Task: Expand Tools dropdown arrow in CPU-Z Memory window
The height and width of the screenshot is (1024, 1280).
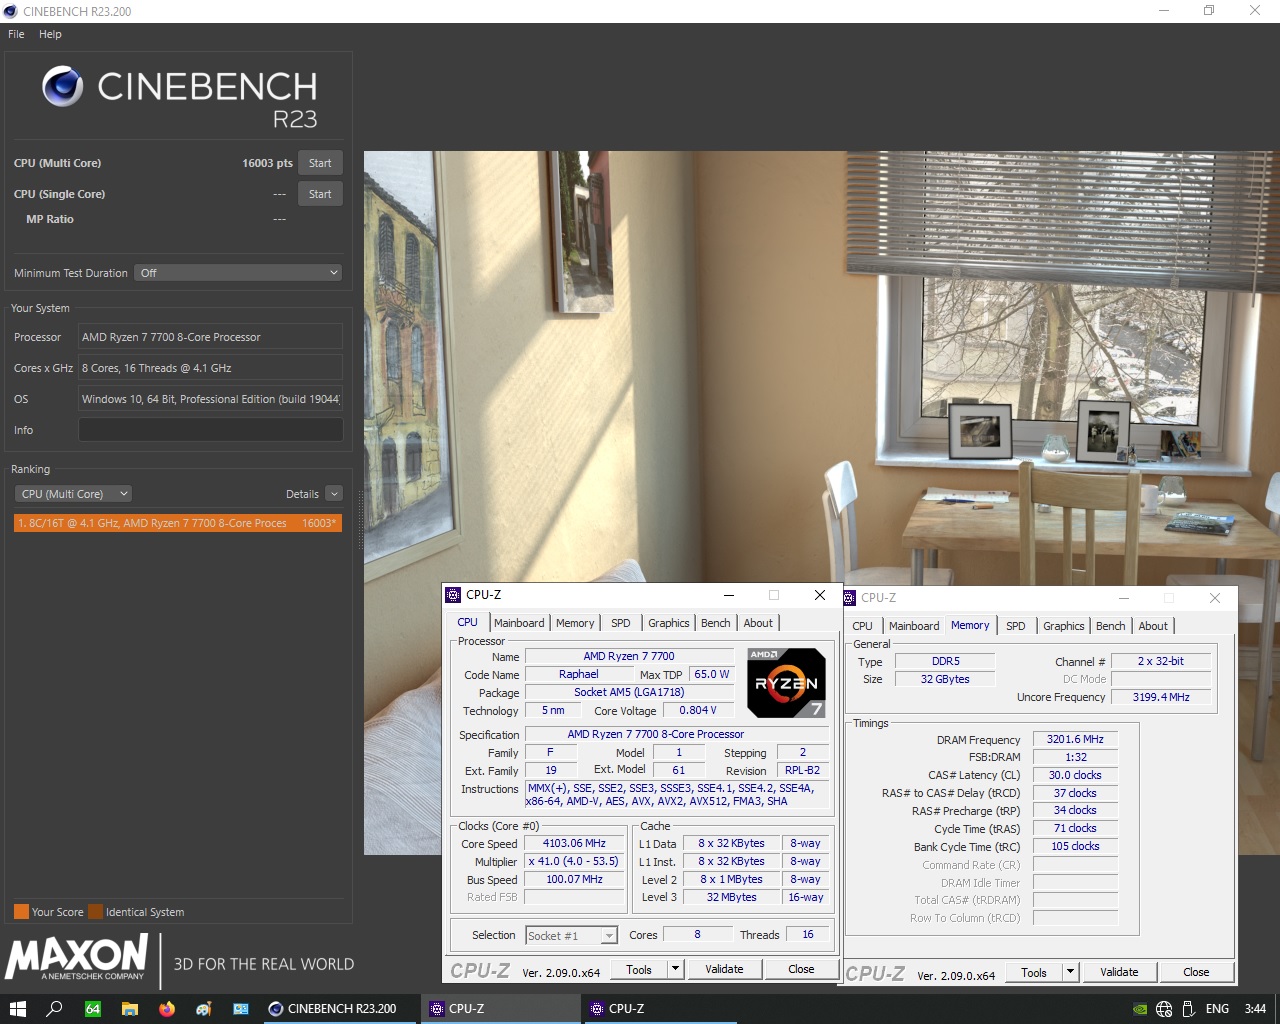Action: 1070,972
